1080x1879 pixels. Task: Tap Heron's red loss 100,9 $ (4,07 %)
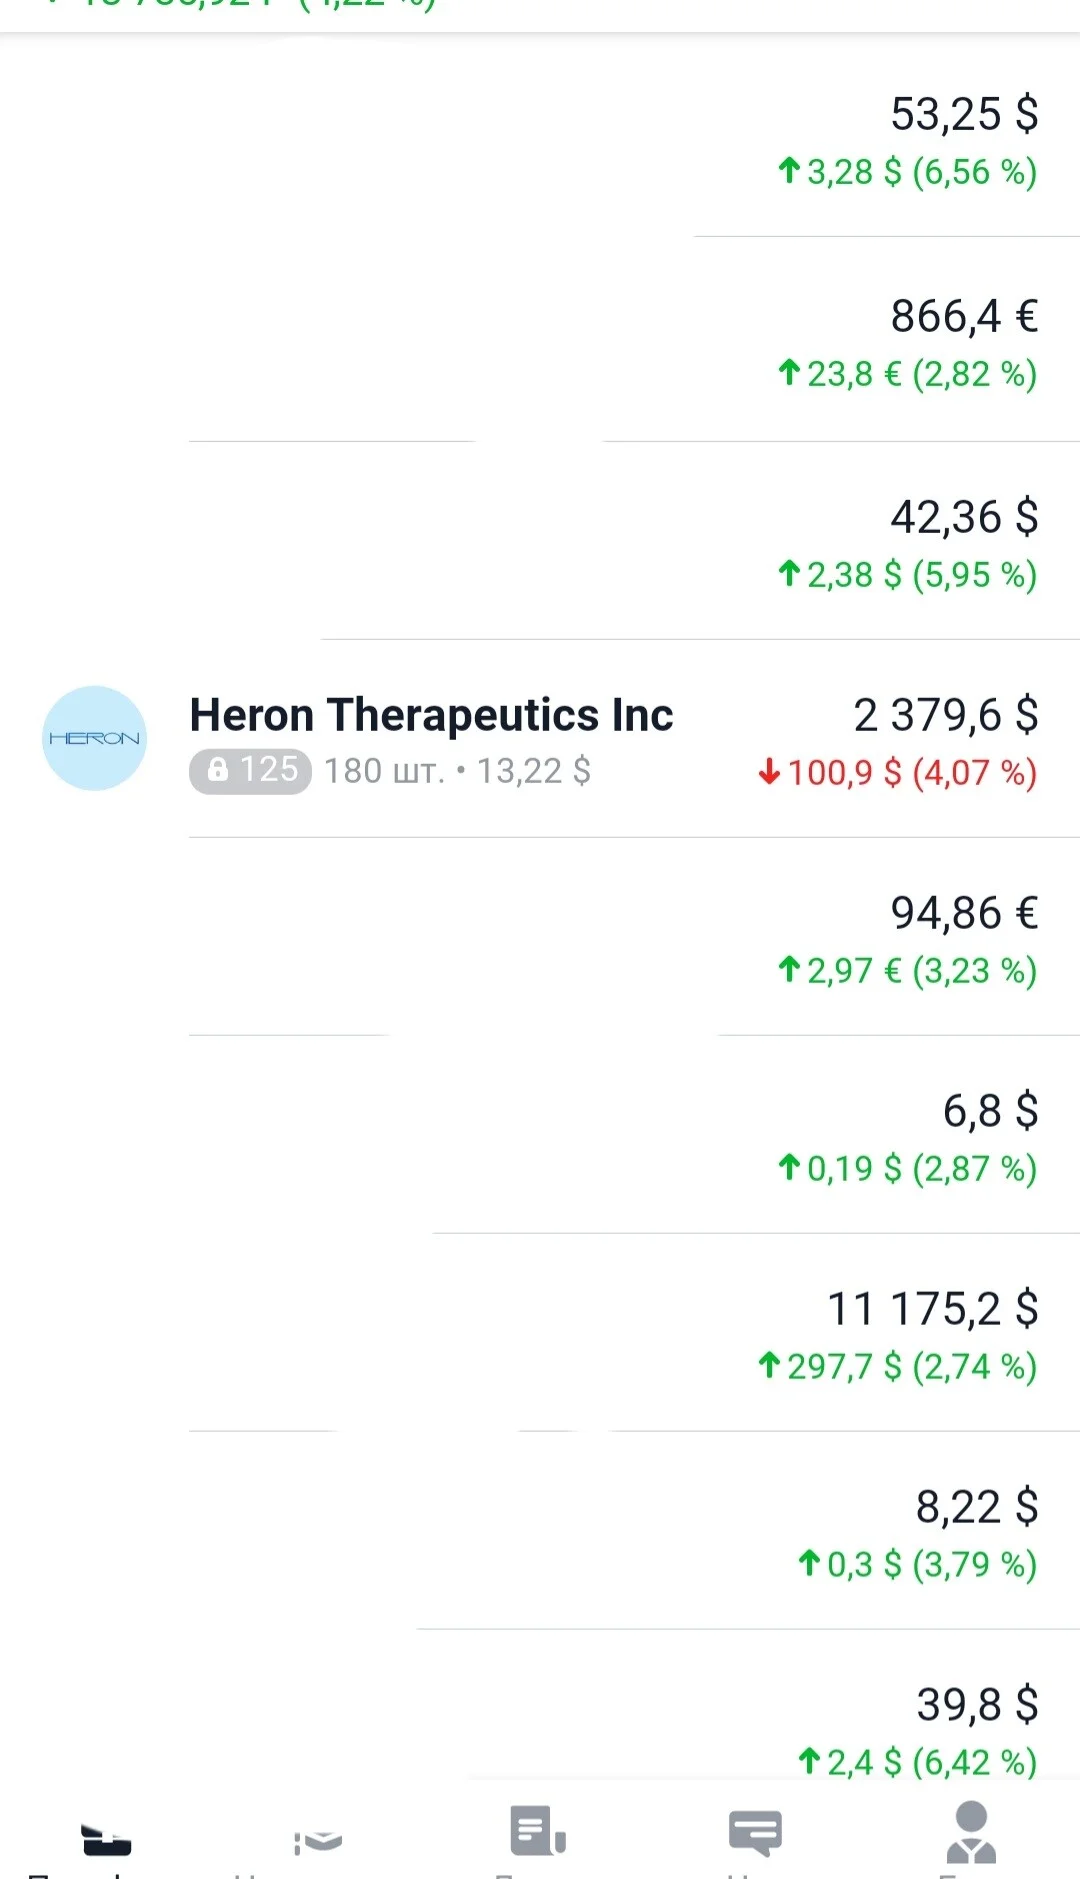click(897, 773)
